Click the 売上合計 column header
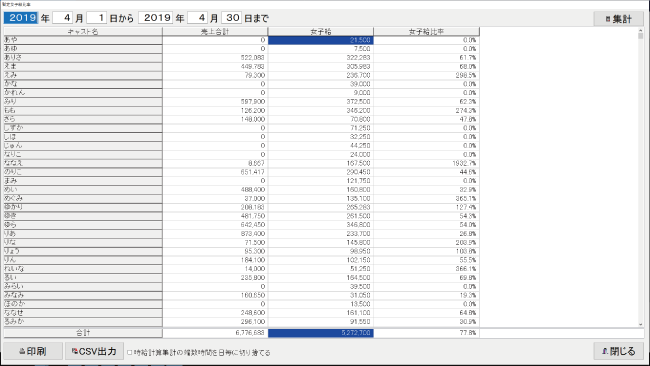This screenshot has height=366, width=650. pos(215,32)
